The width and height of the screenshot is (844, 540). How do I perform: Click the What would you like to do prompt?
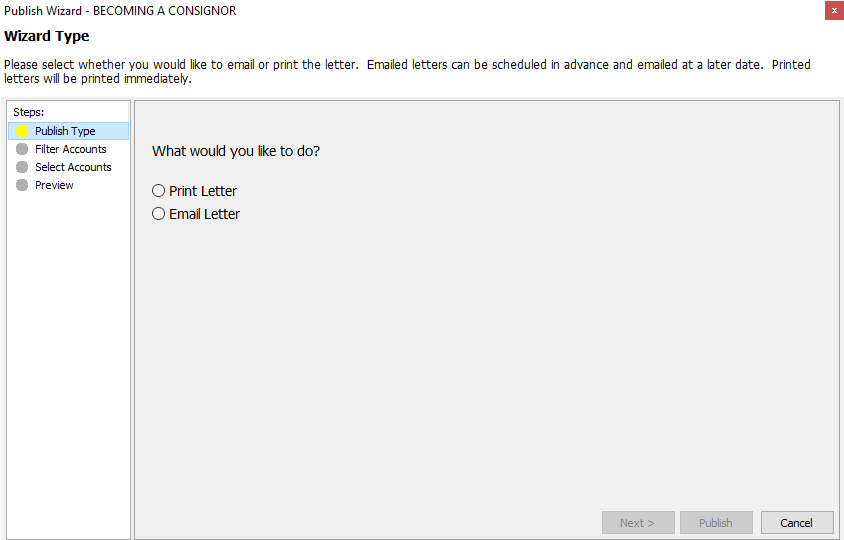tap(236, 151)
